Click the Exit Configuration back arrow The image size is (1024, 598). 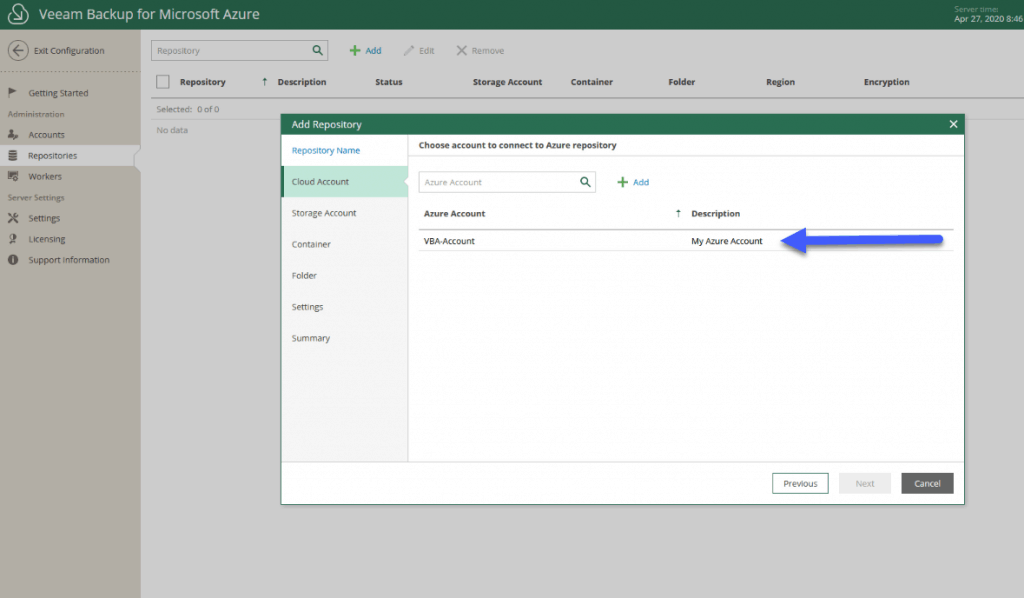click(x=18, y=50)
